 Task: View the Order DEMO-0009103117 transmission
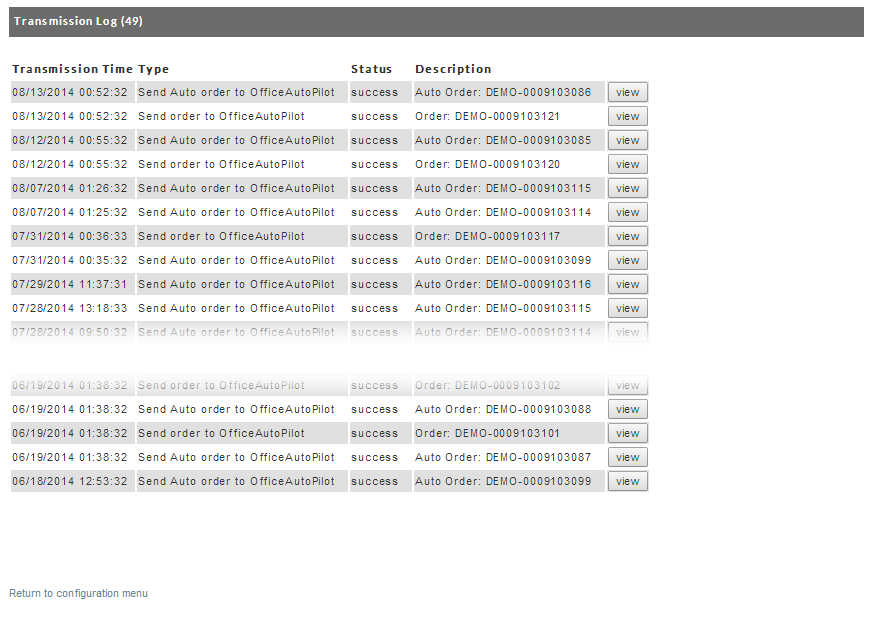click(627, 236)
